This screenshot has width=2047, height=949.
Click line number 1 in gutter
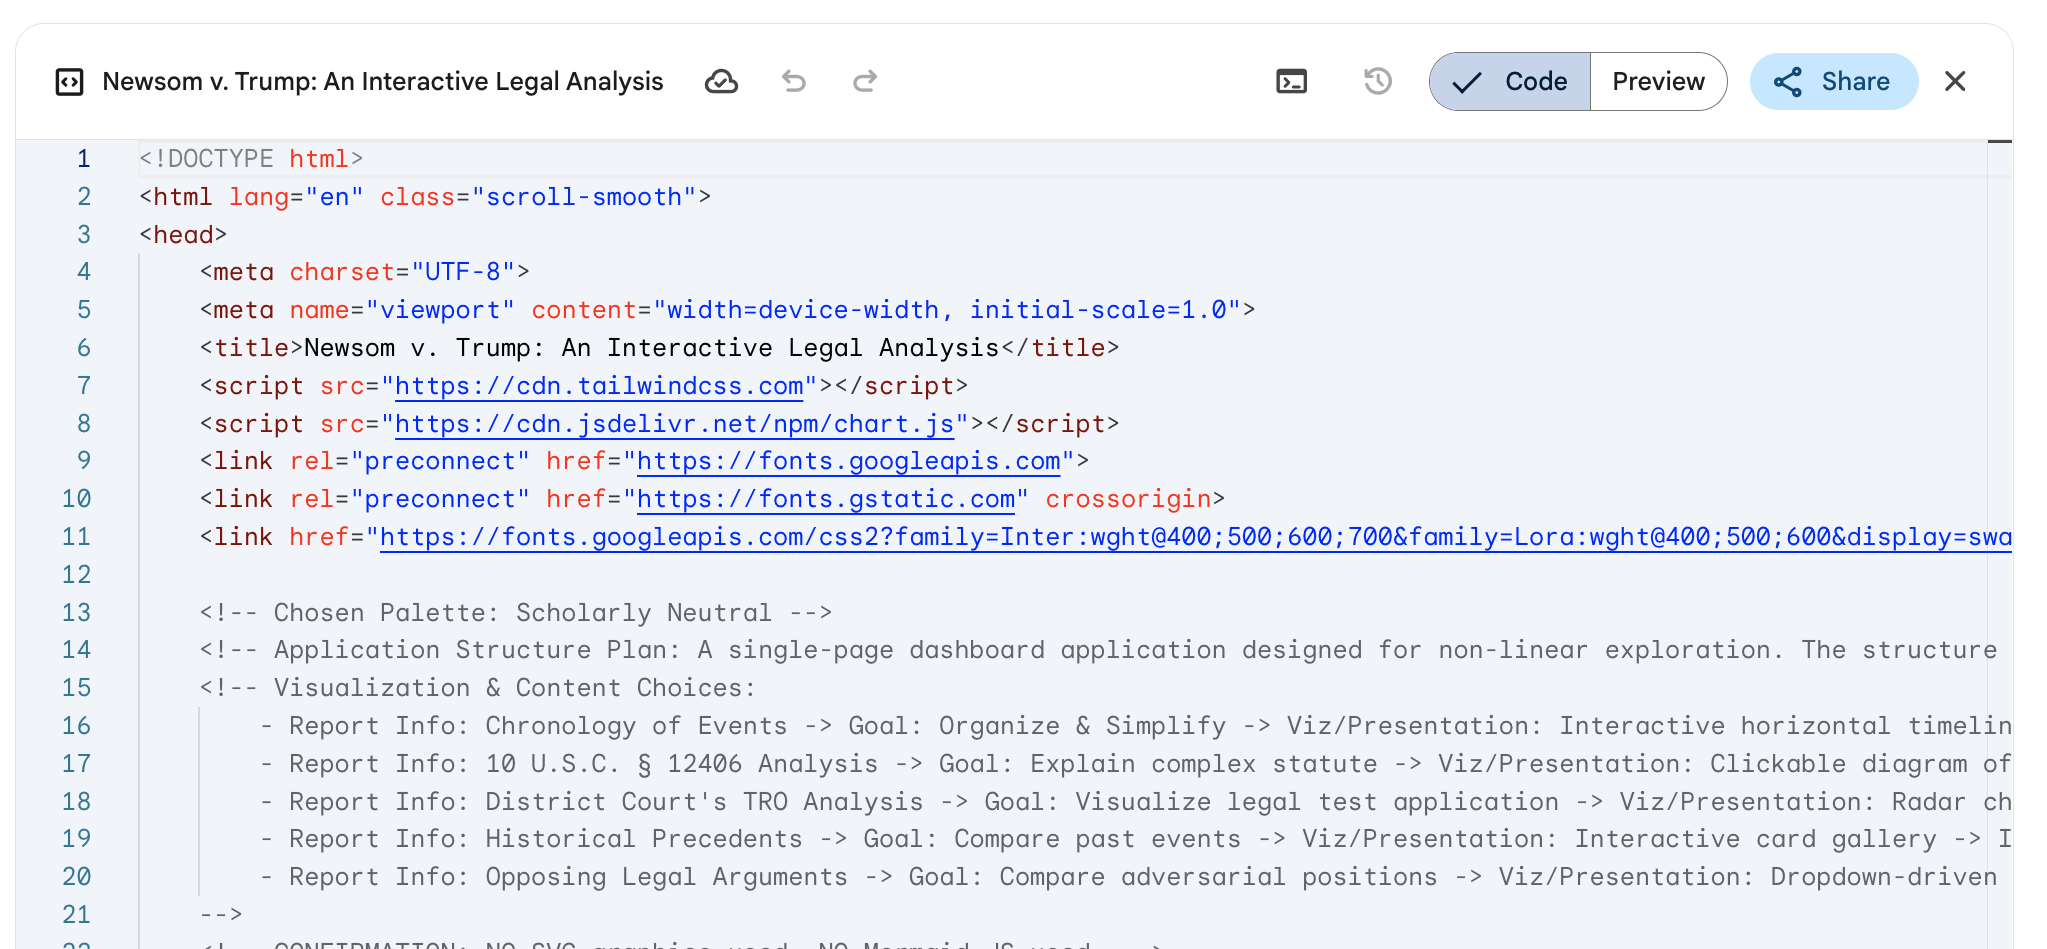point(84,159)
